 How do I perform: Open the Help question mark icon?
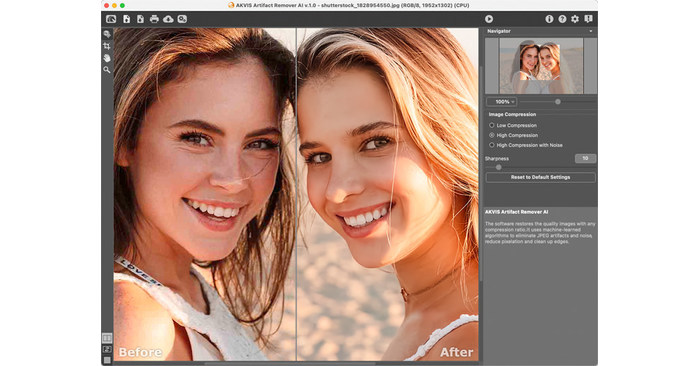pyautogui.click(x=562, y=19)
